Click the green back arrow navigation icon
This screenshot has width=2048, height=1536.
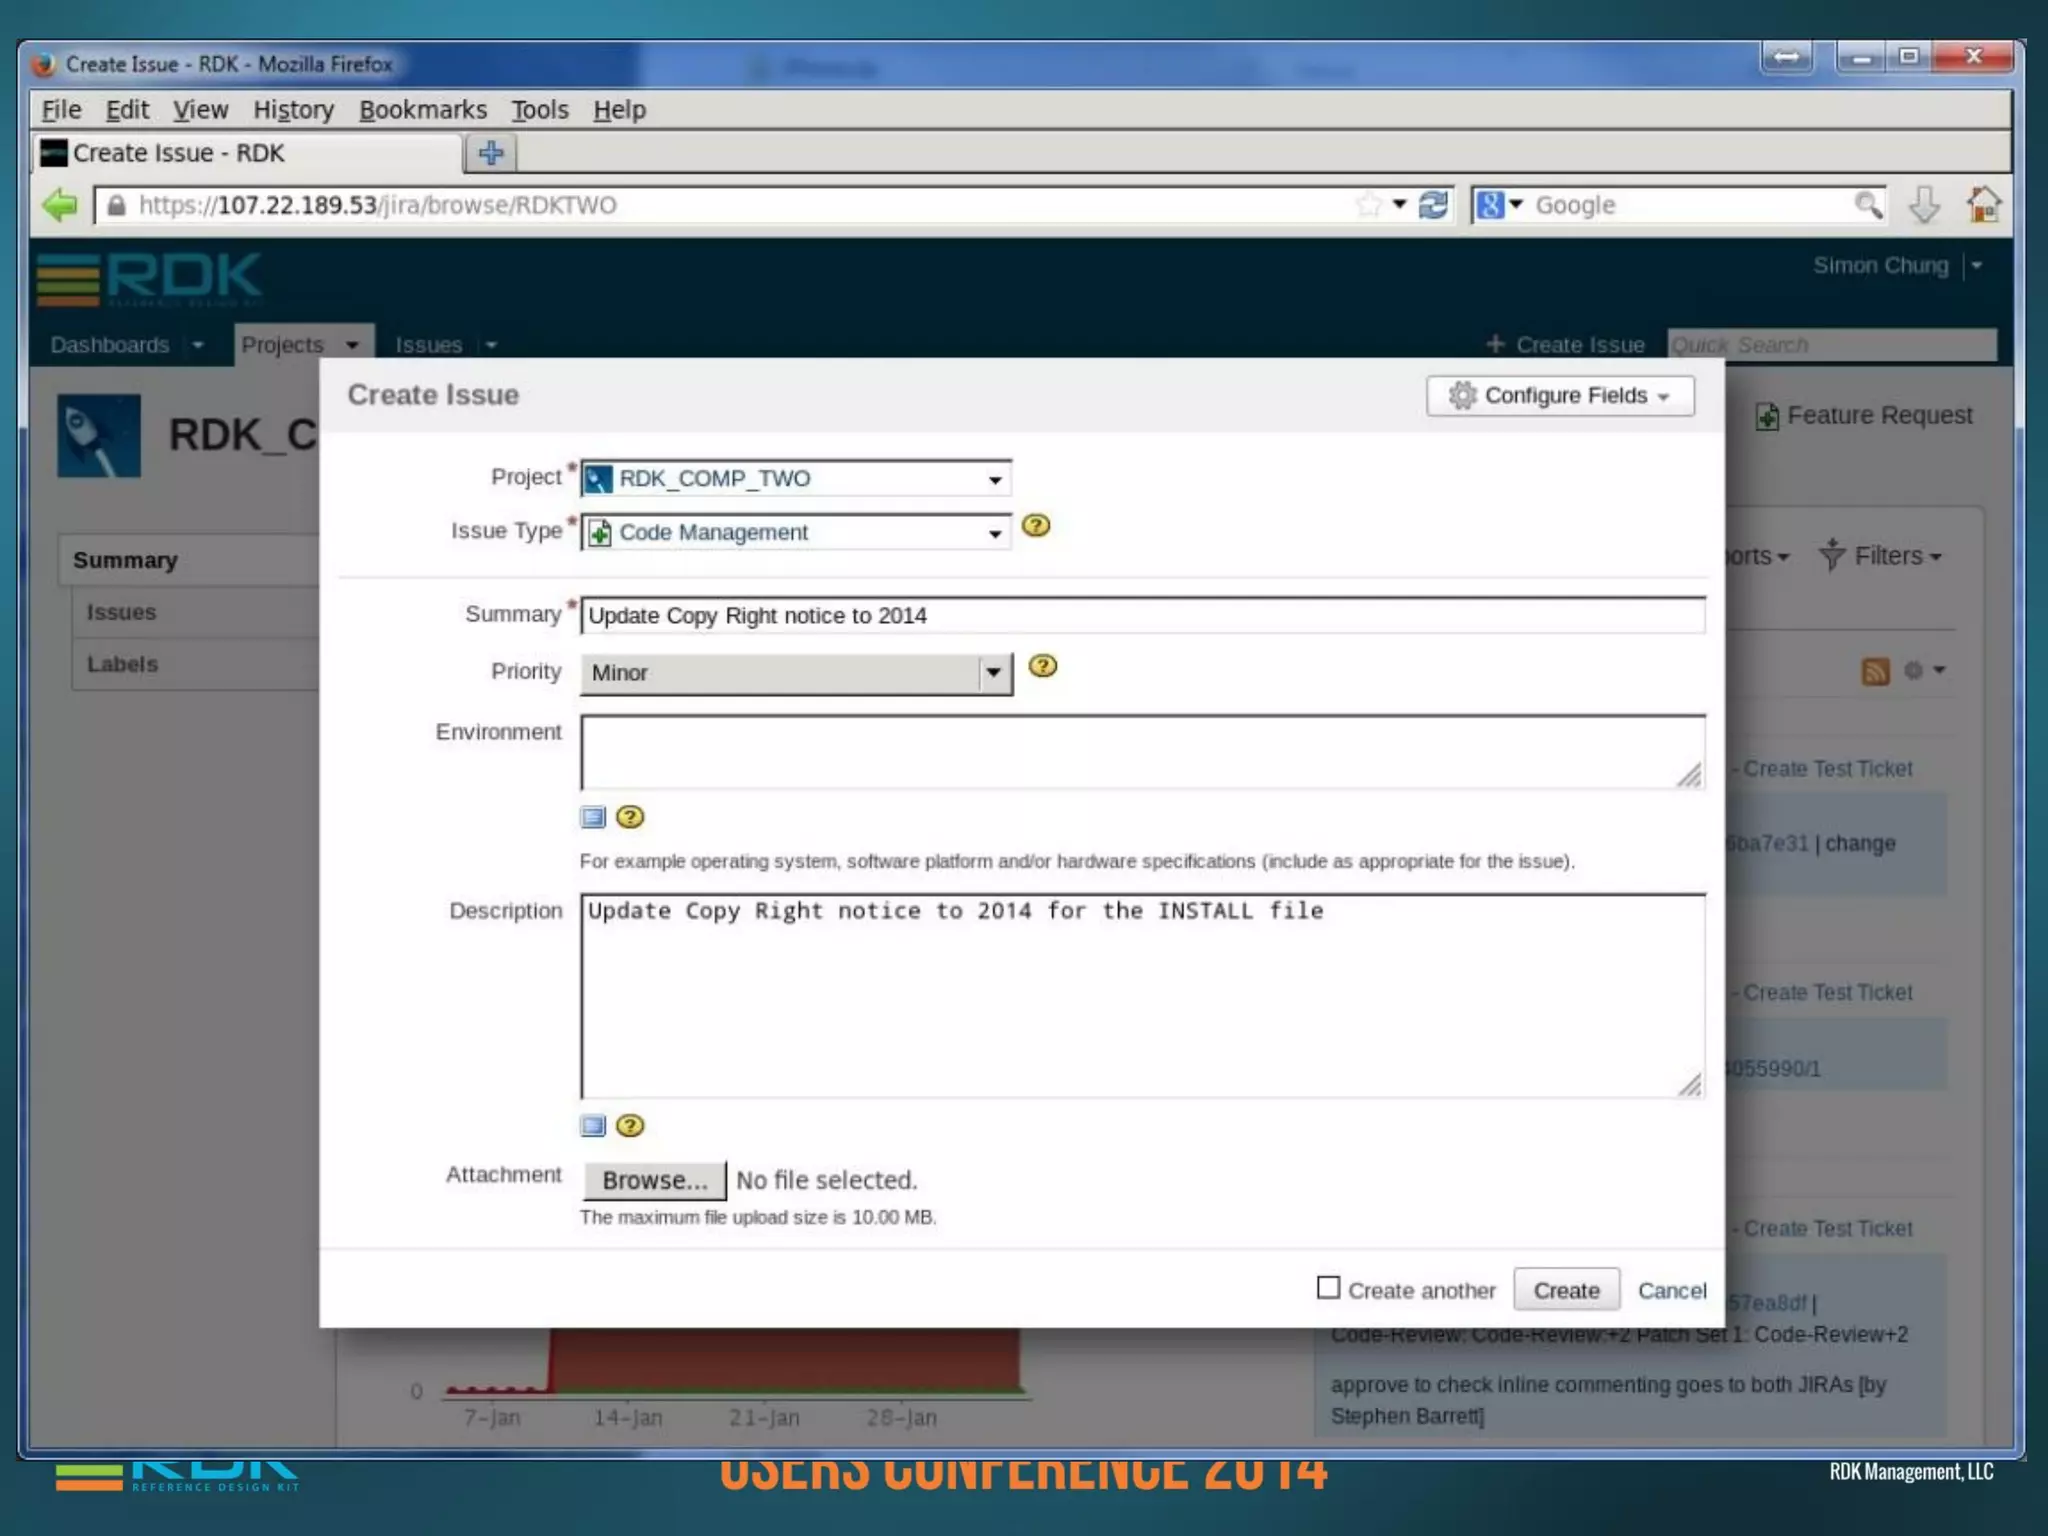60,205
